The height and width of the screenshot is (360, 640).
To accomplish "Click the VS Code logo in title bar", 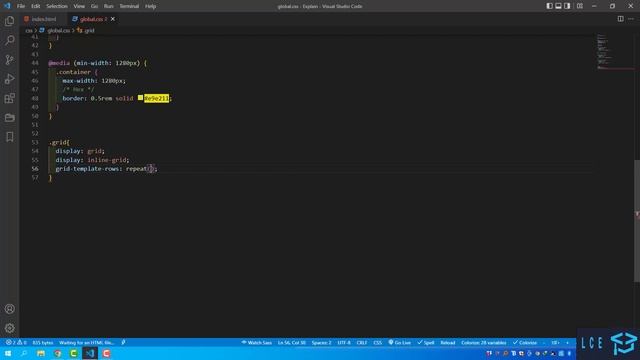I will pos(7,6).
